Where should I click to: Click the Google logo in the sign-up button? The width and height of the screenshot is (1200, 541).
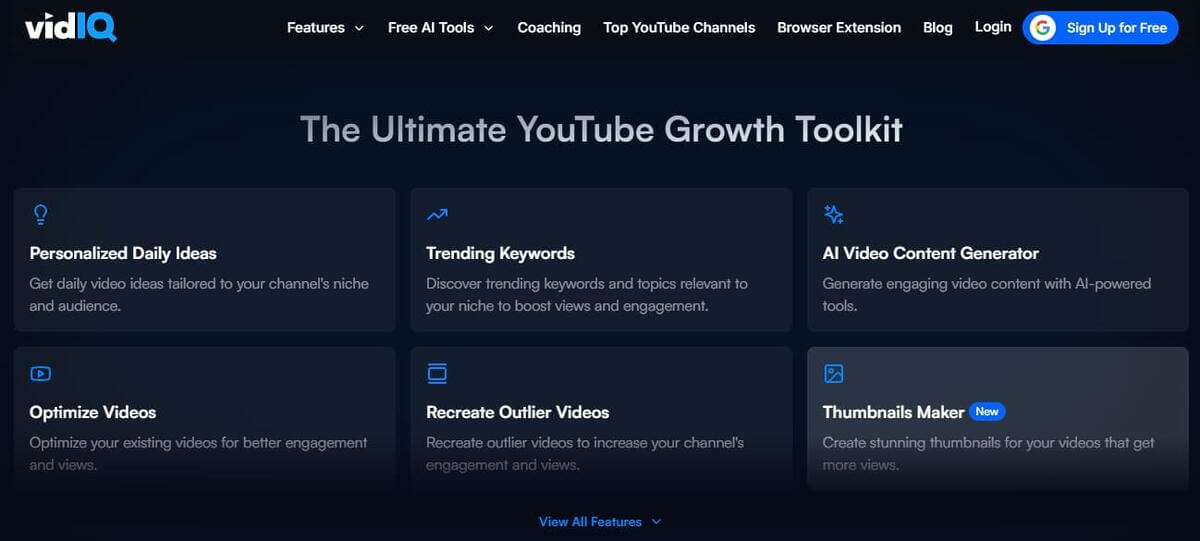tap(1043, 28)
